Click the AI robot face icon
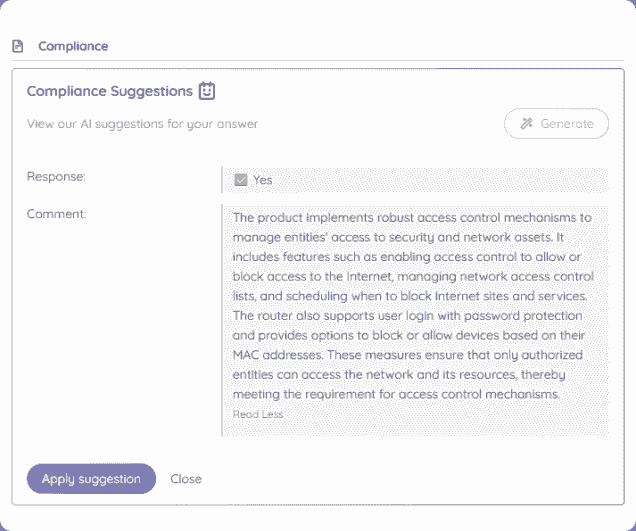 (206, 91)
